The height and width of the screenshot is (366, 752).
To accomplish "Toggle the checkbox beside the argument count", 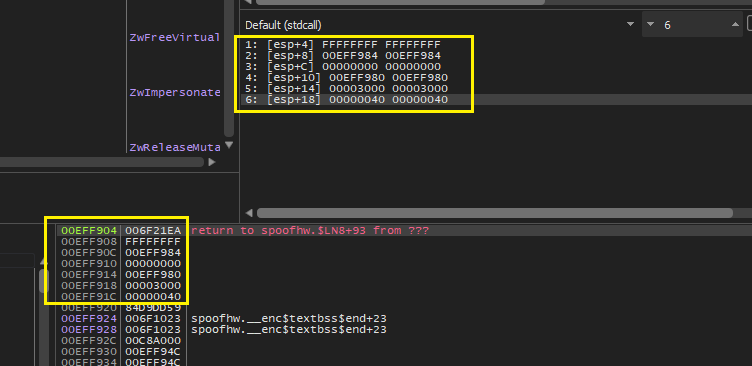I will coord(750,24).
